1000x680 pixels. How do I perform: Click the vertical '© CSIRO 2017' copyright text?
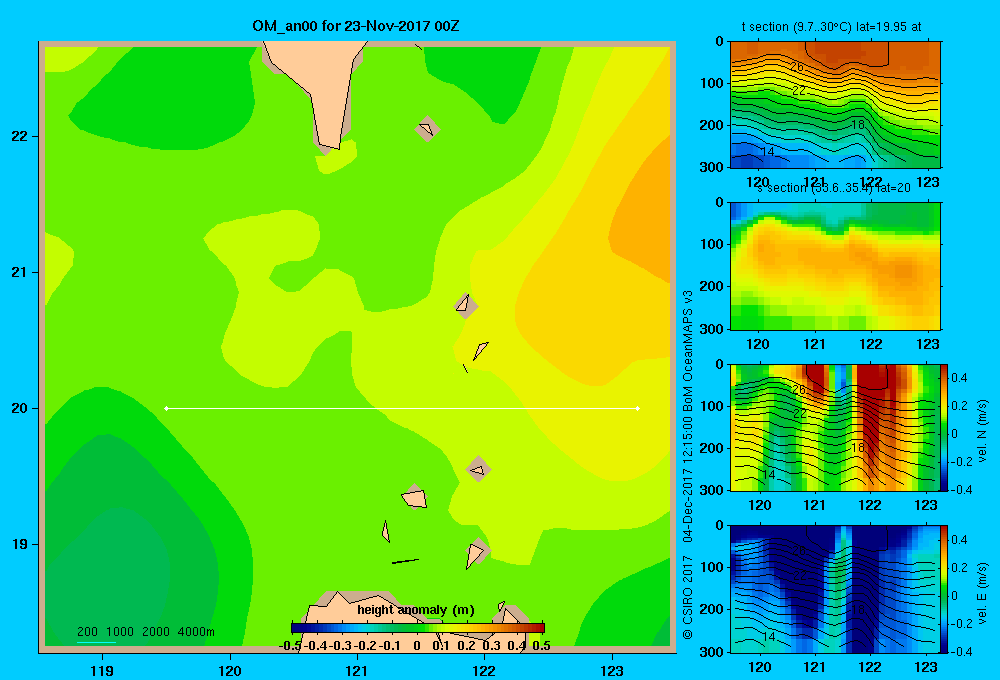click(x=688, y=597)
